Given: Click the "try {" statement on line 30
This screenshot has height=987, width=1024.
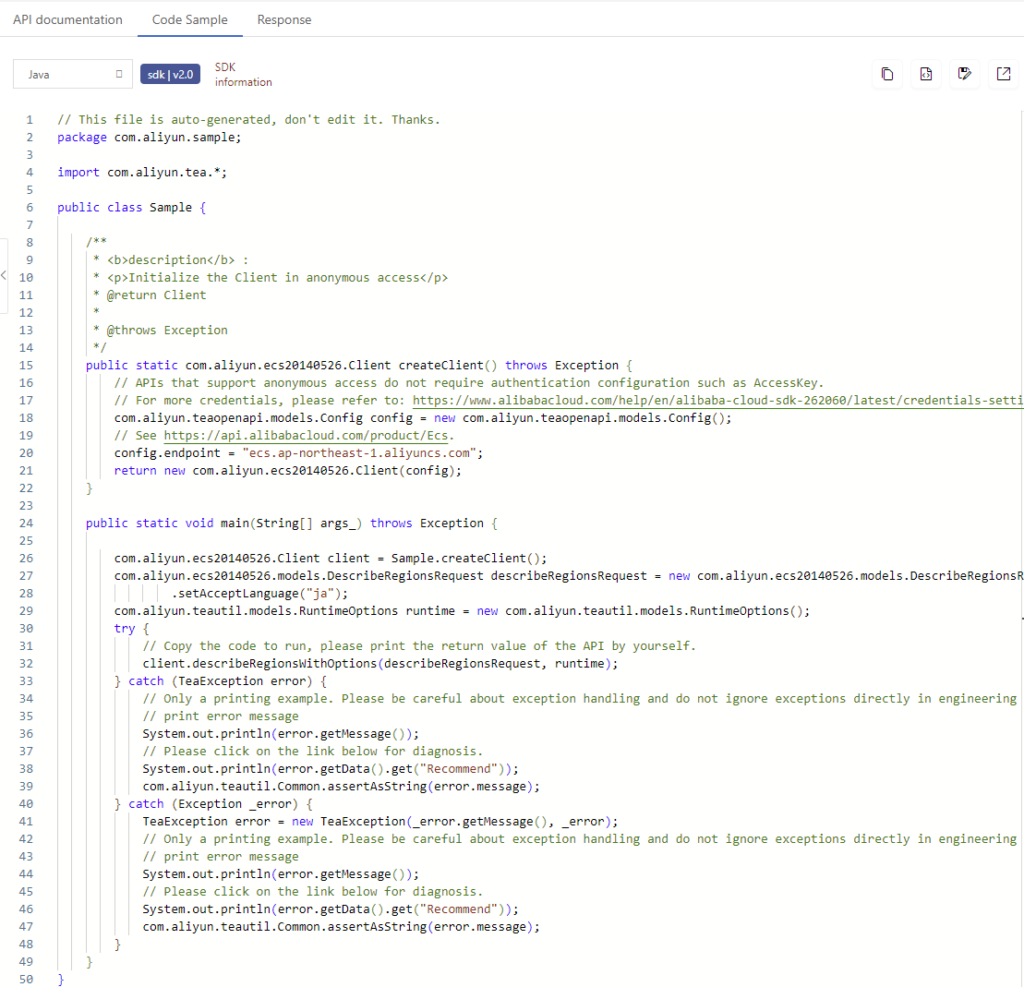Looking at the screenshot, I should [131, 628].
